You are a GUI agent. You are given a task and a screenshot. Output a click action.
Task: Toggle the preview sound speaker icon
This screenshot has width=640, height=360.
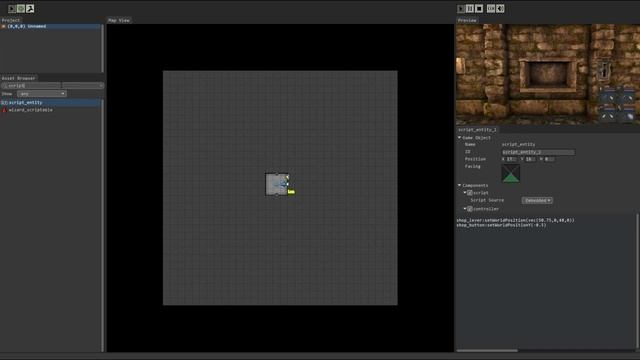[x=500, y=9]
